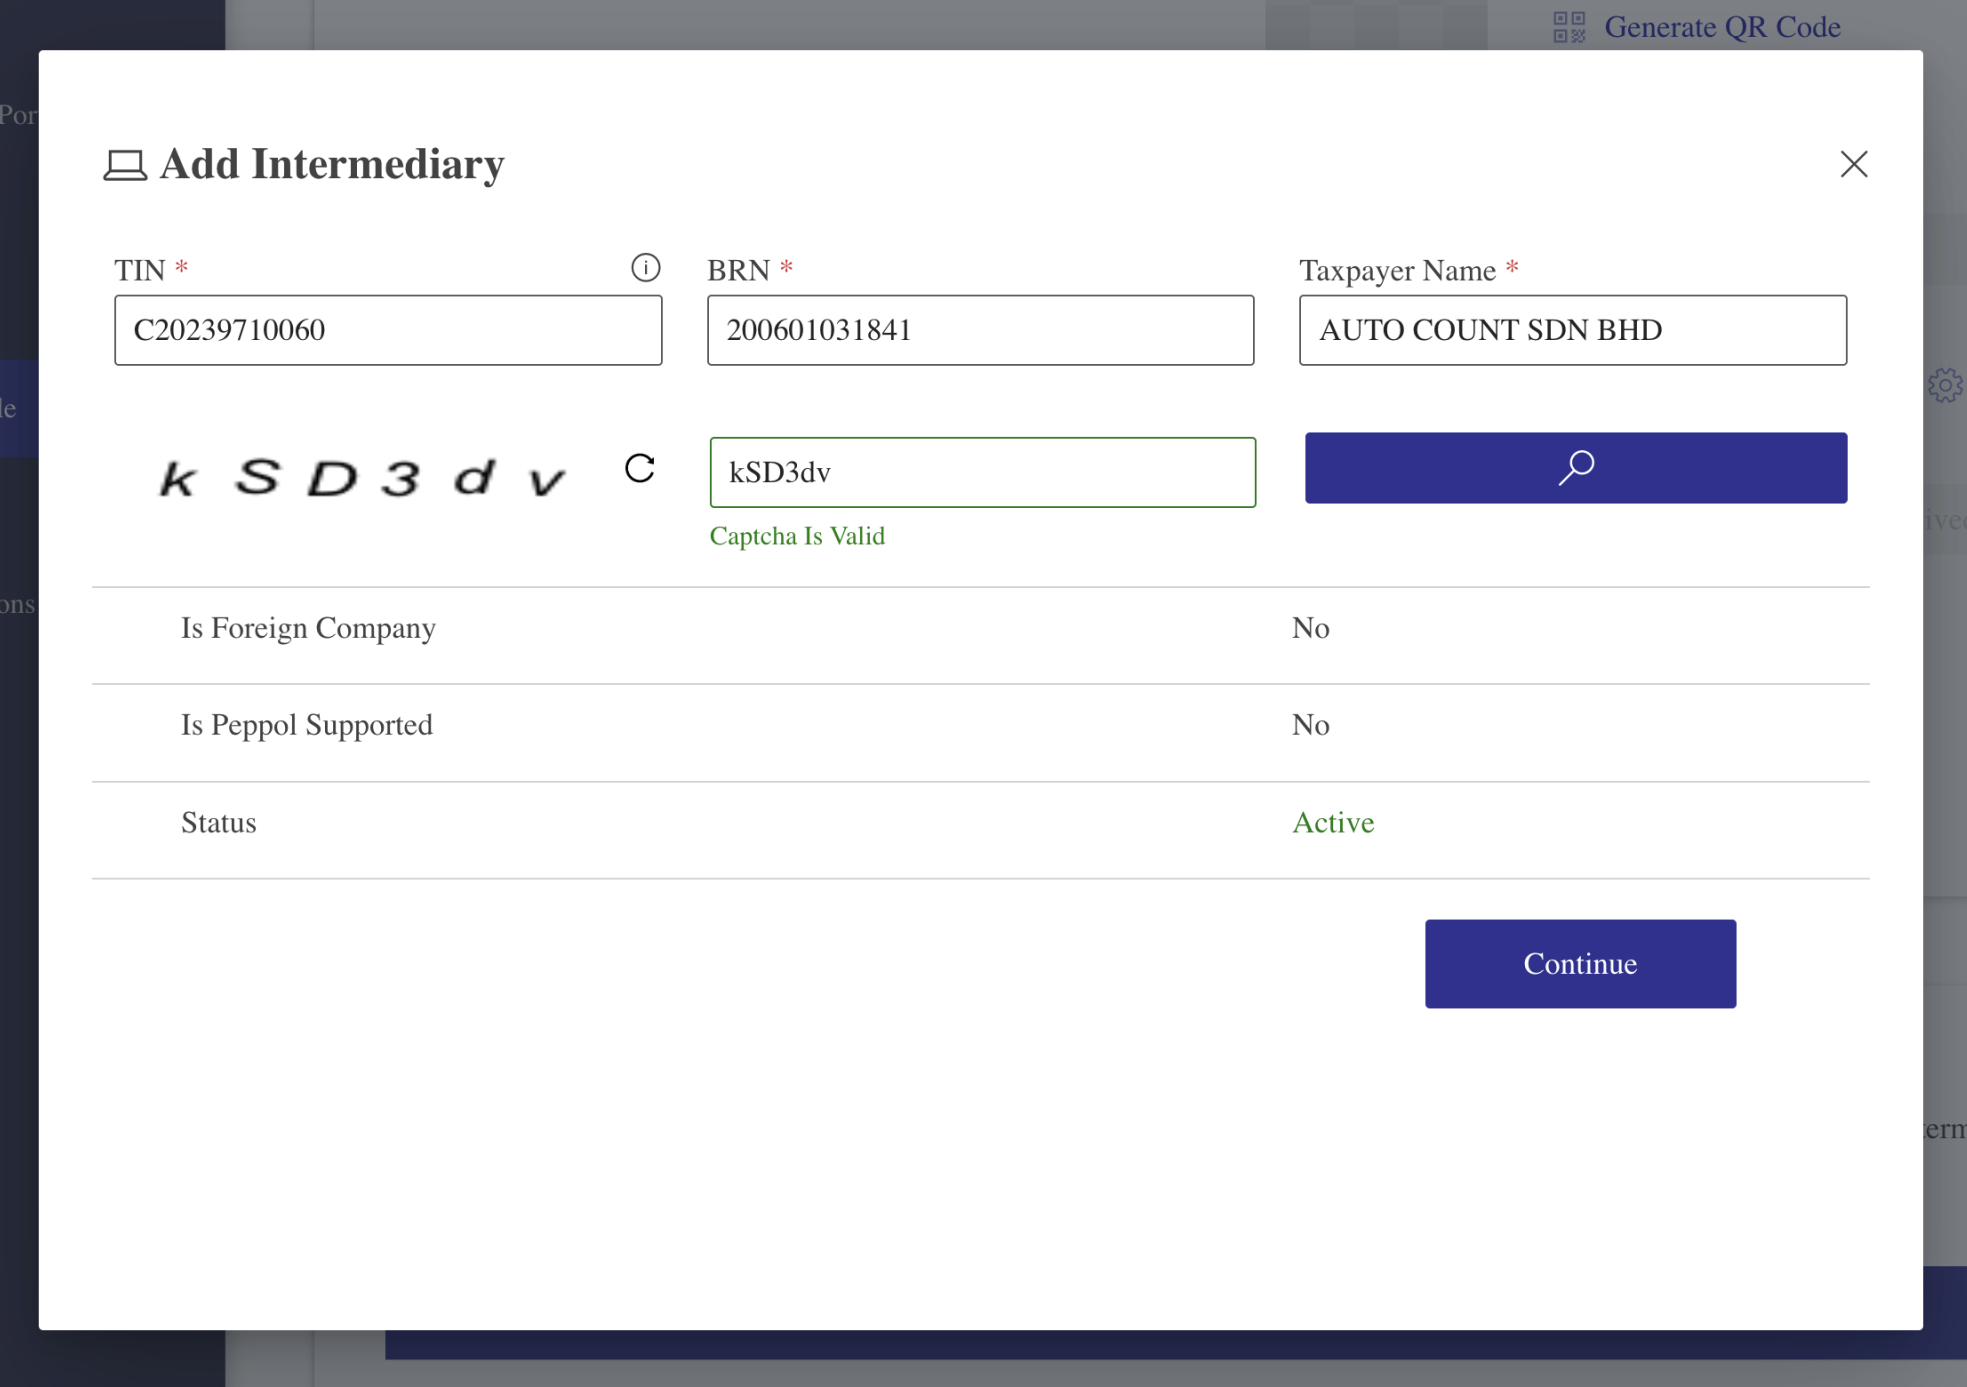Click the Generate QR Code link

(x=1721, y=27)
